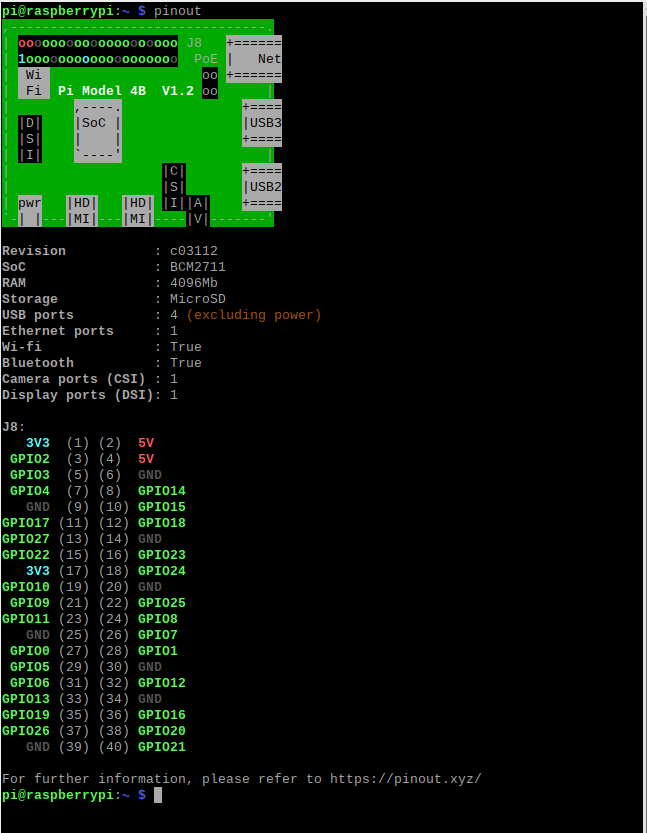The width and height of the screenshot is (647, 833).
Task: Click the '5V' label at pin (4)
Action: (146, 458)
